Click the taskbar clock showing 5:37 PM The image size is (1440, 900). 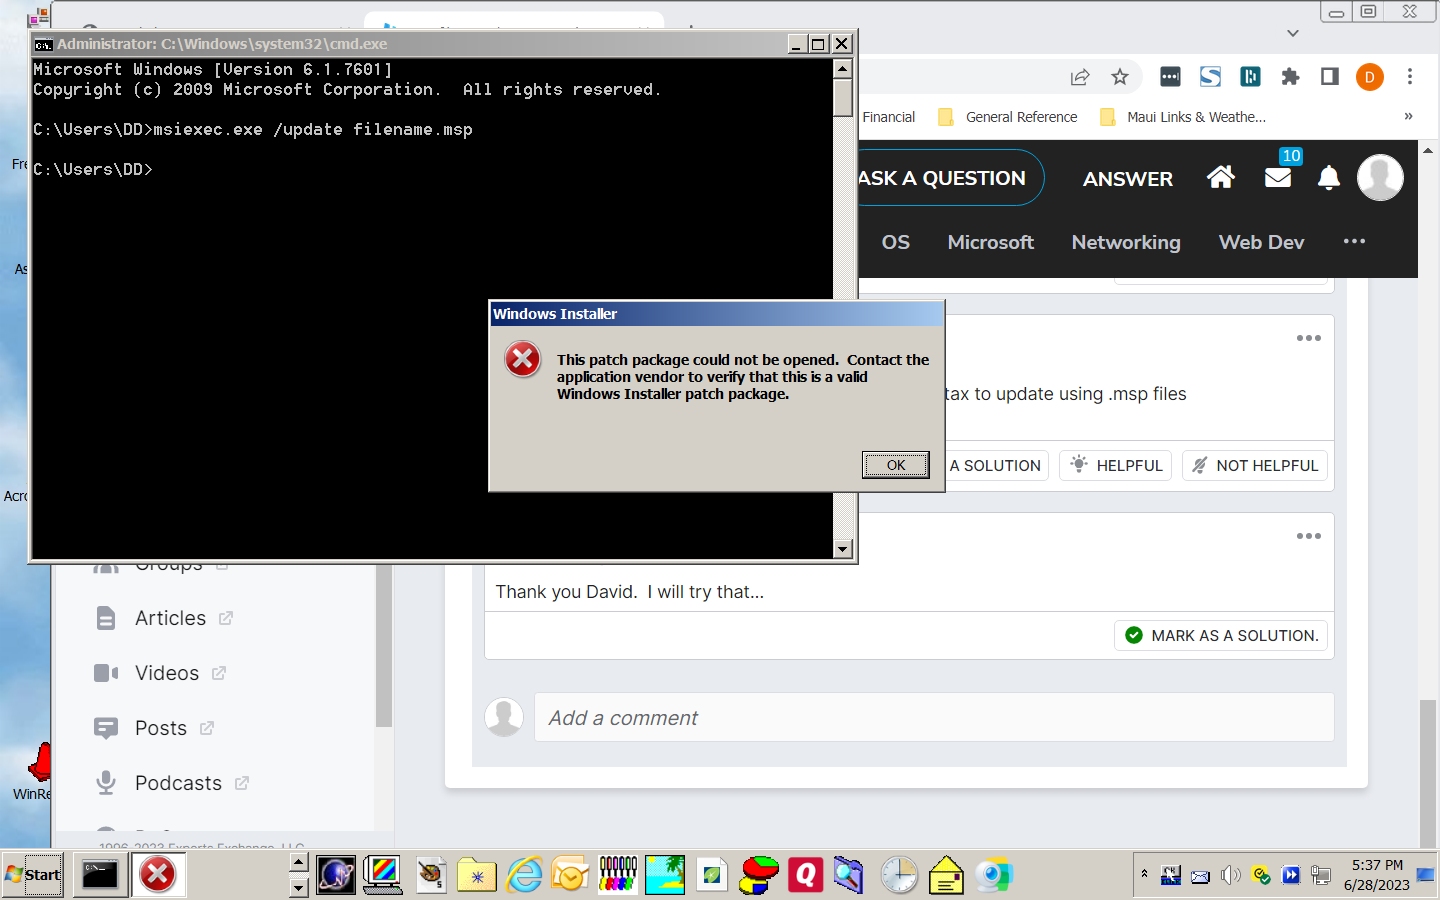point(1377,875)
